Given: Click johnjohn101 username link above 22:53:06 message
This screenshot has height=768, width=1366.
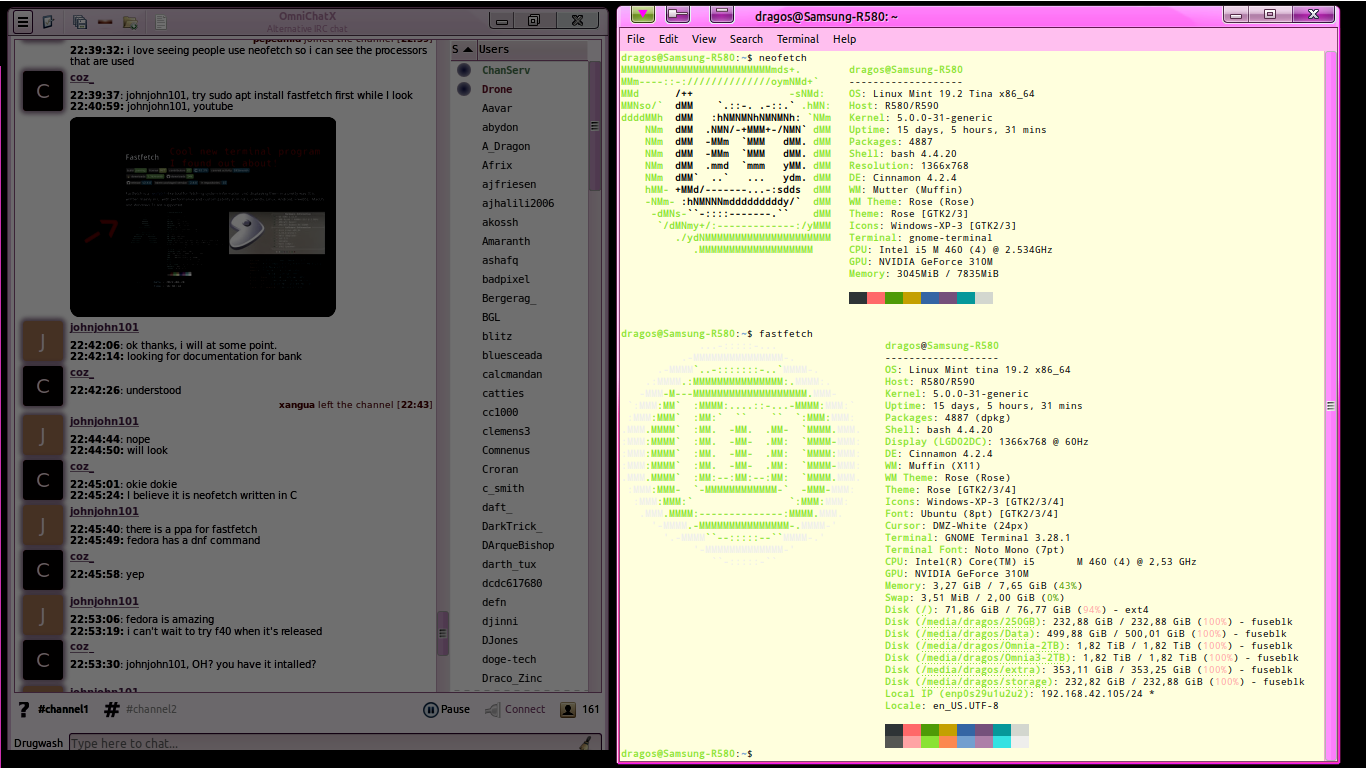Looking at the screenshot, I should (x=104, y=601).
